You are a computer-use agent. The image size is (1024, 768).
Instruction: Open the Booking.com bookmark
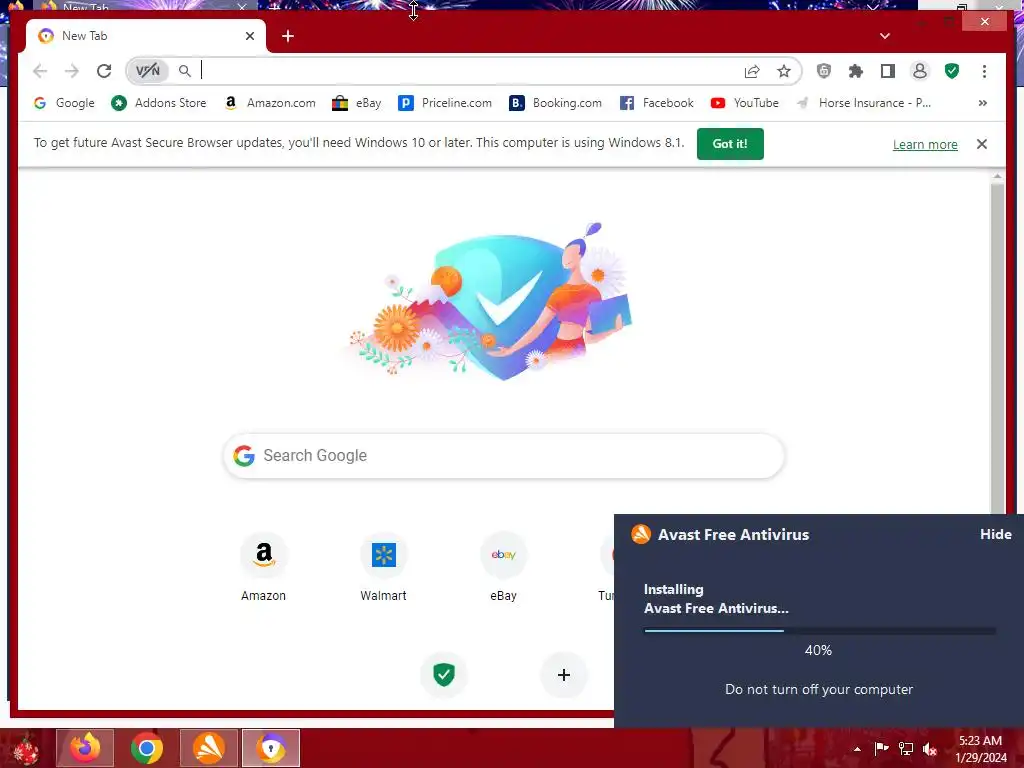coord(556,103)
